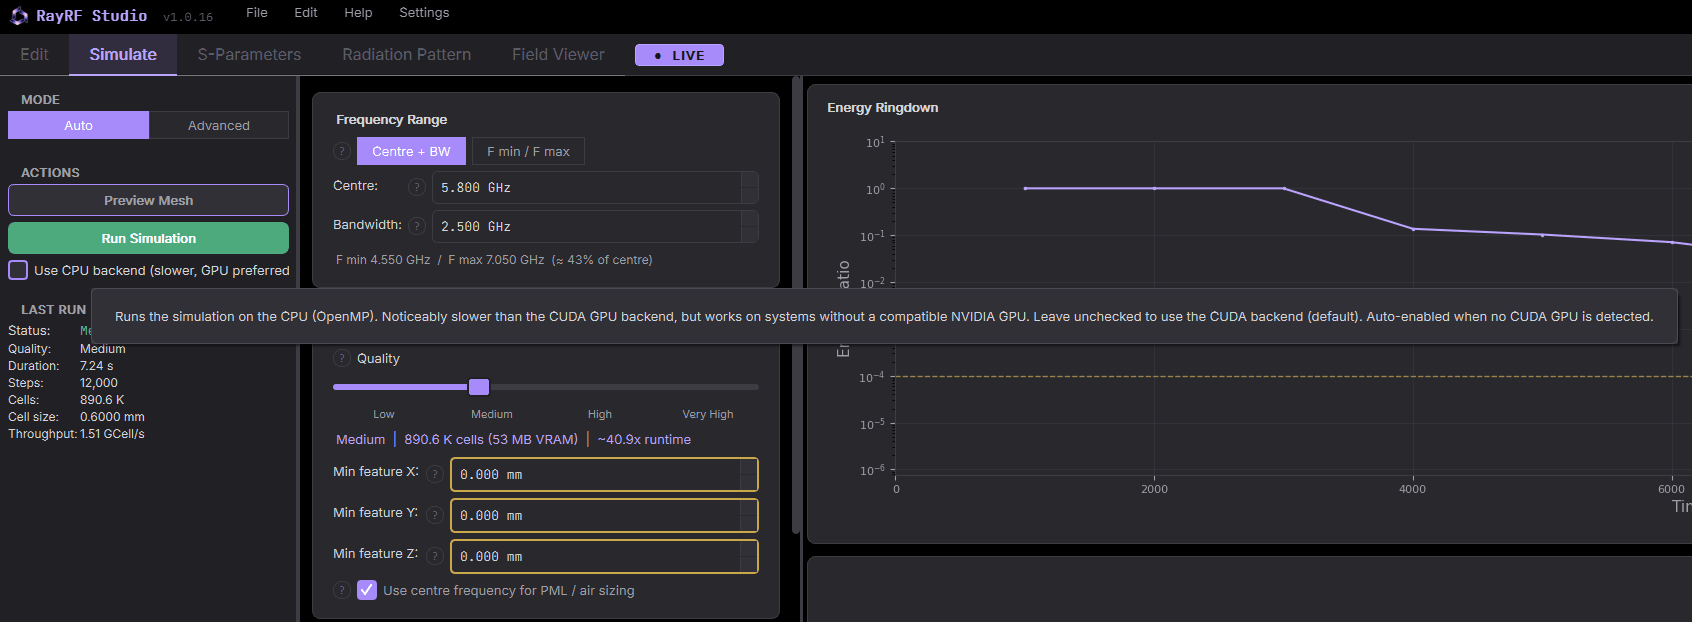
Task: Open the Help menu
Action: click(x=358, y=13)
